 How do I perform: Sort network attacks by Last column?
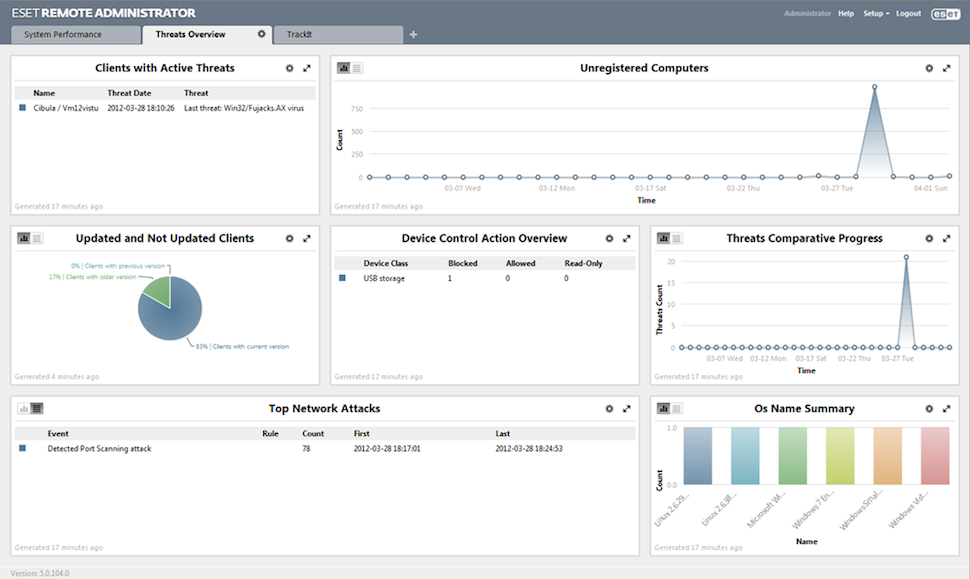(502, 434)
